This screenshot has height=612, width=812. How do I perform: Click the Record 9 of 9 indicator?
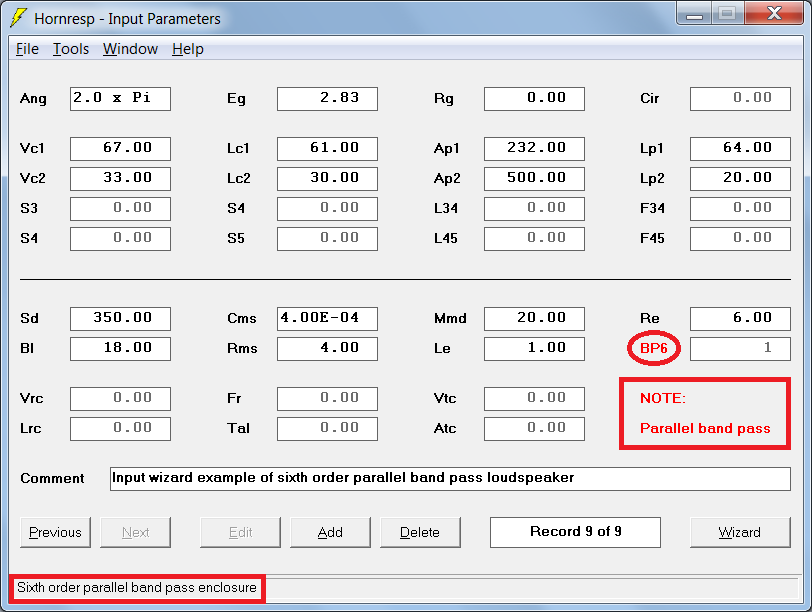[575, 532]
